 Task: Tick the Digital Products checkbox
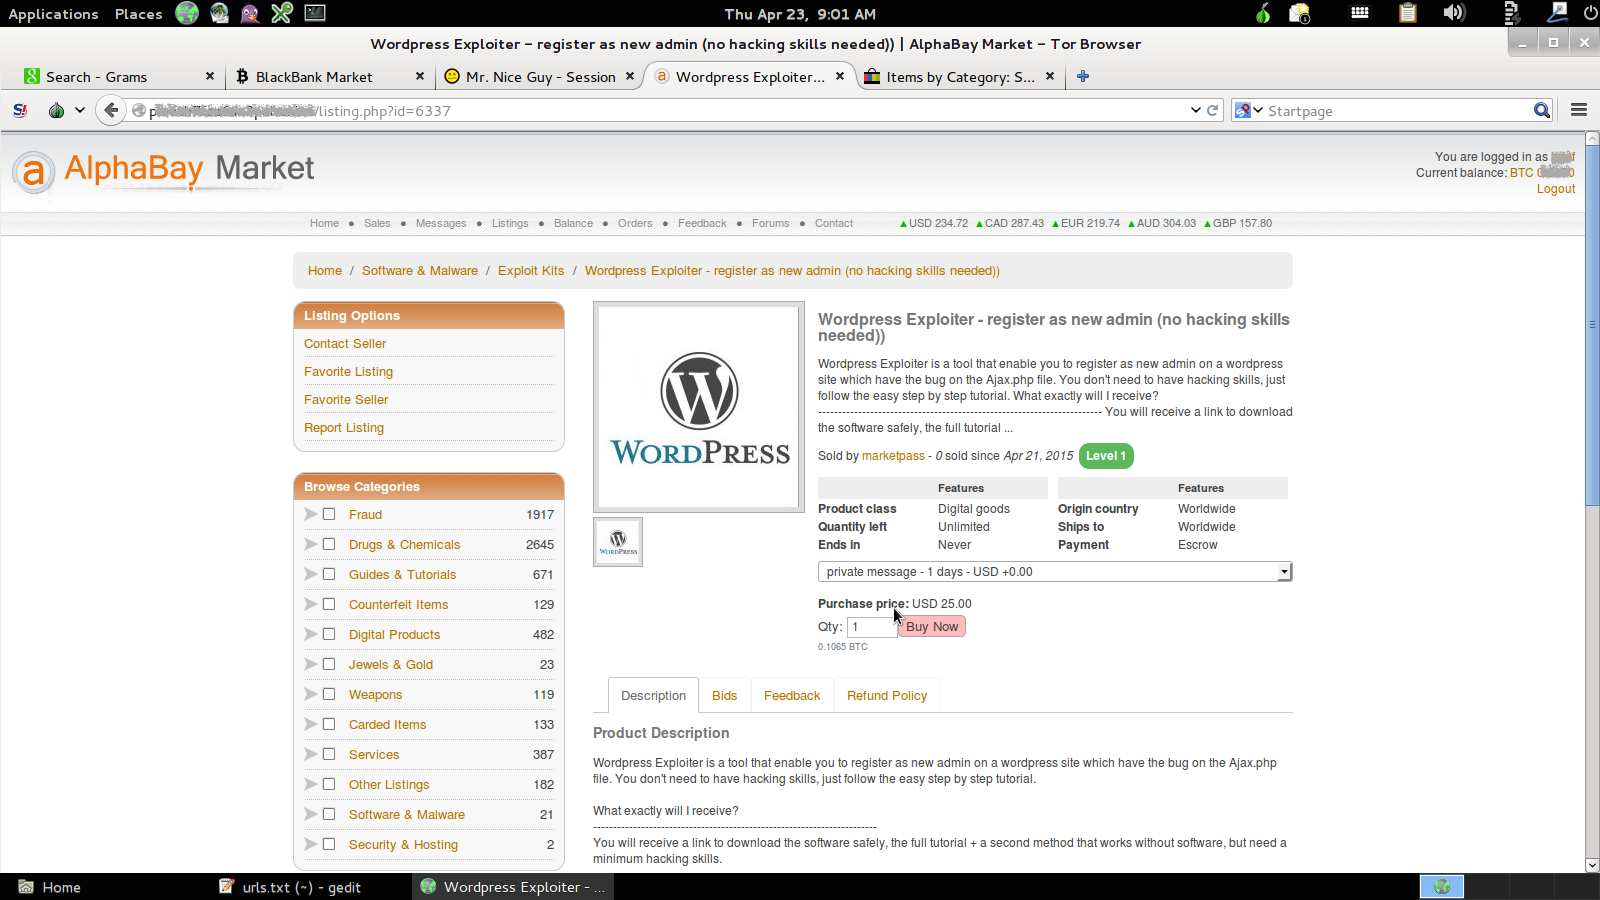tap(329, 634)
